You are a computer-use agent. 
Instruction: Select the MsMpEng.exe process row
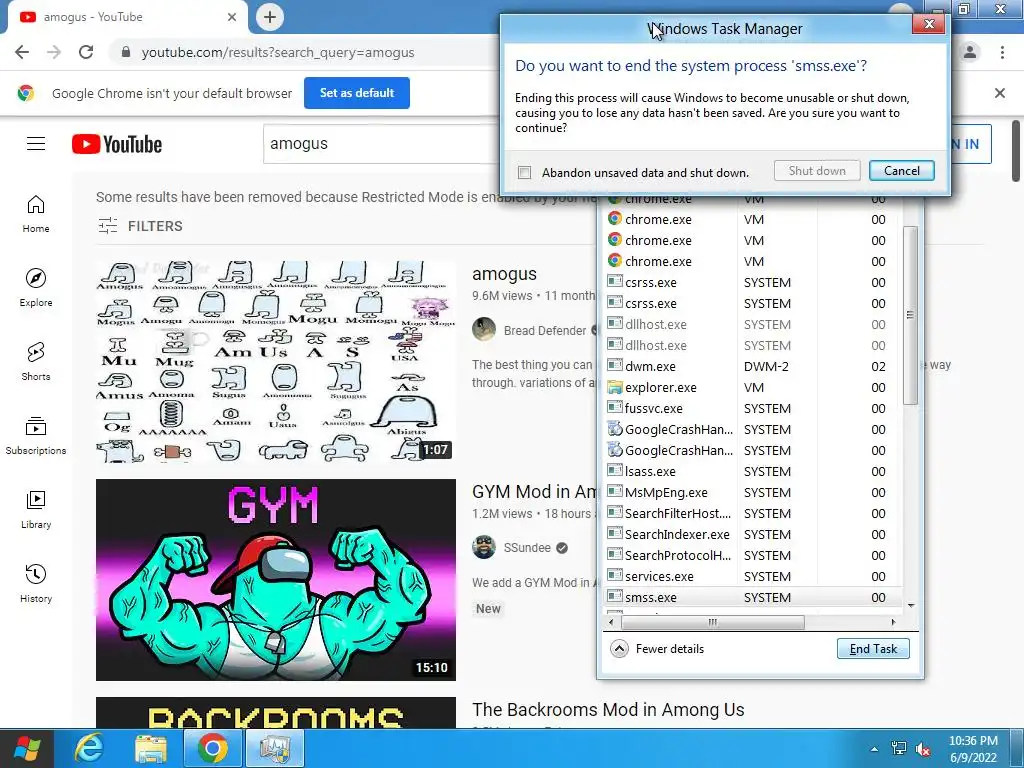click(751, 492)
